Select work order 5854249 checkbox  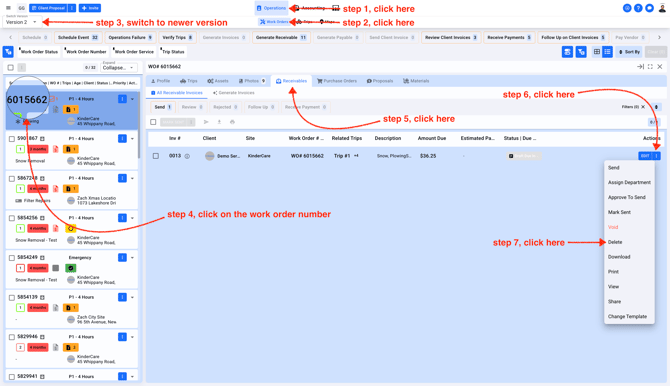point(12,258)
